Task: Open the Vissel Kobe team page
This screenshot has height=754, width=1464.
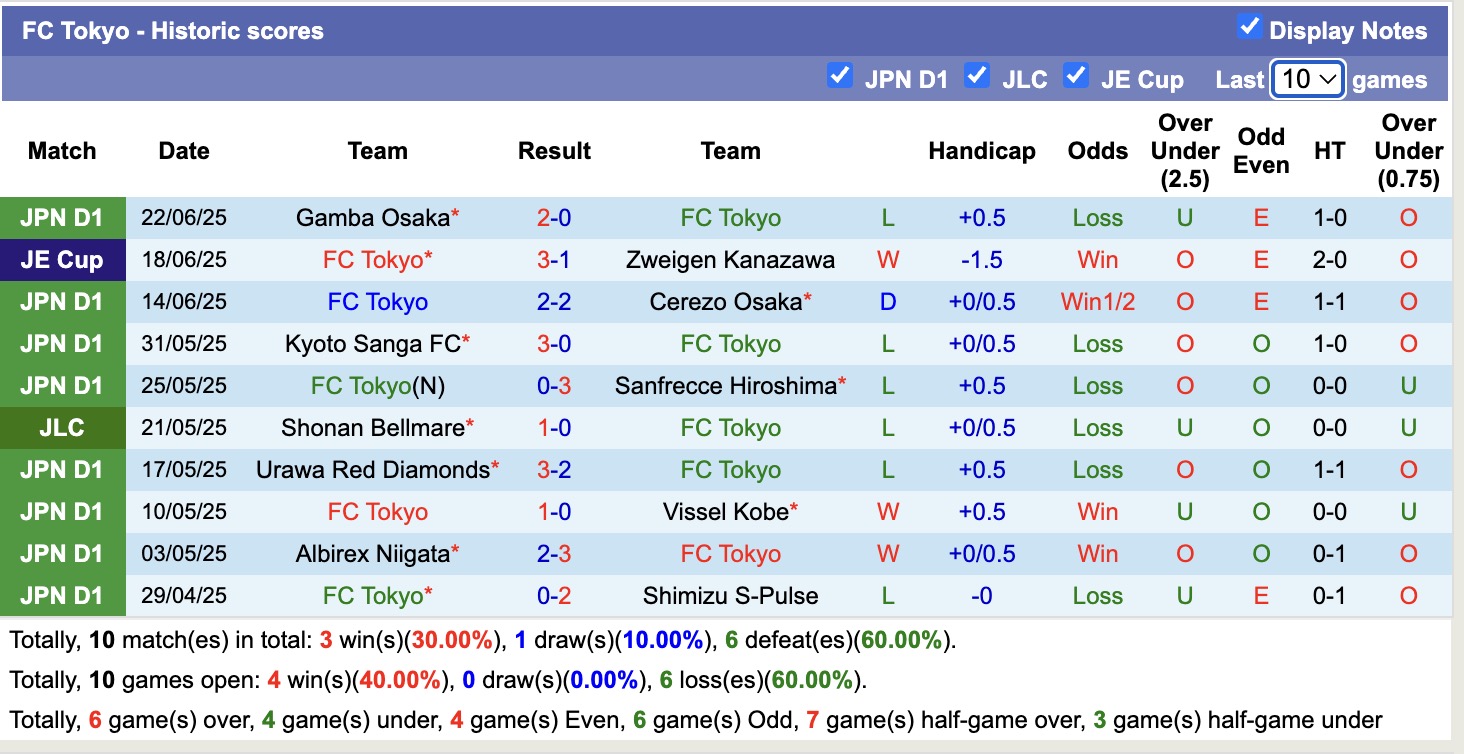Action: (x=725, y=511)
